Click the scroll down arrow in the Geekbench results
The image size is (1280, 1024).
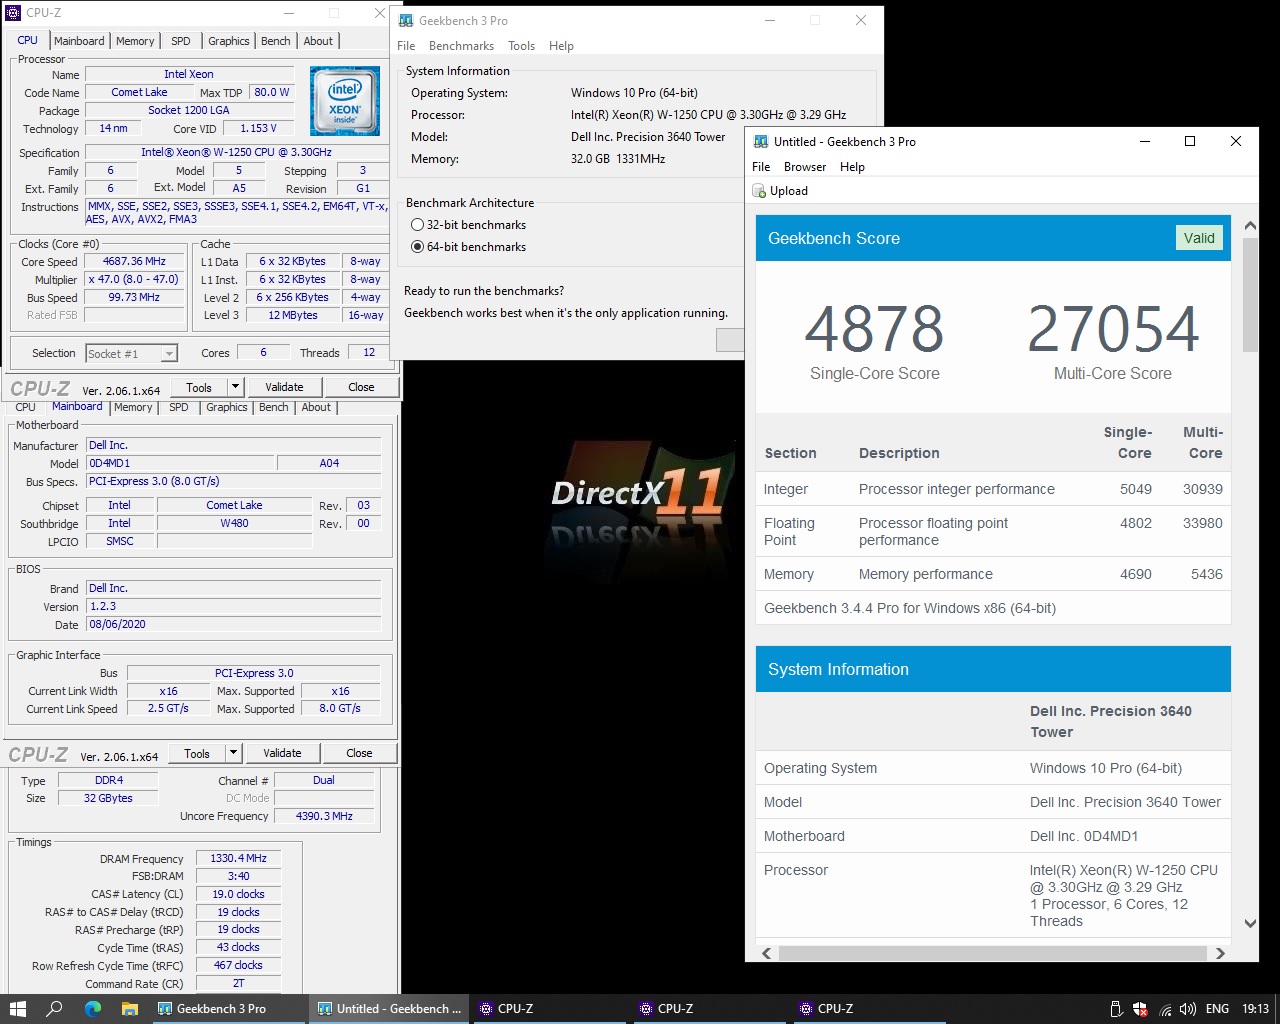(1250, 923)
